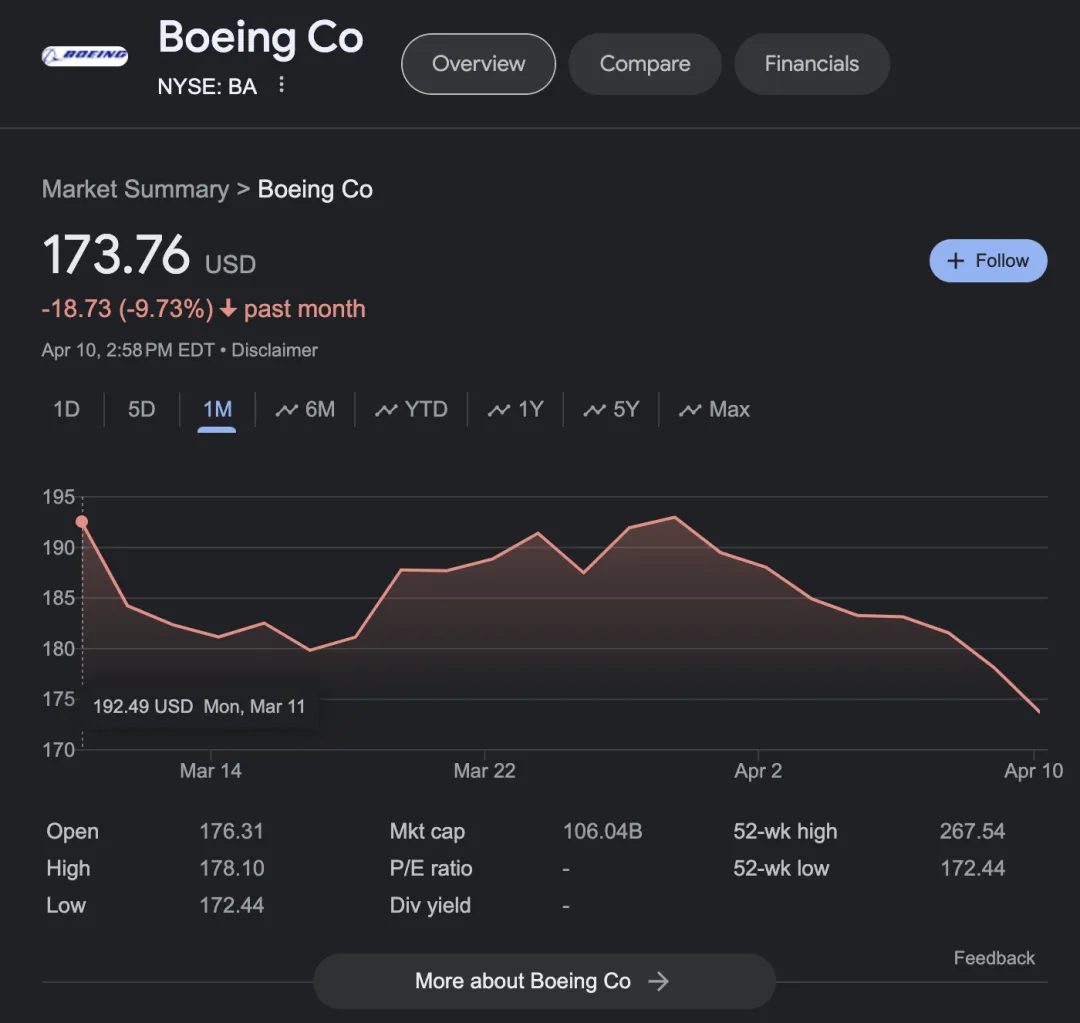The width and height of the screenshot is (1080, 1023).
Task: Open the Disclaimer link
Action: [x=275, y=350]
